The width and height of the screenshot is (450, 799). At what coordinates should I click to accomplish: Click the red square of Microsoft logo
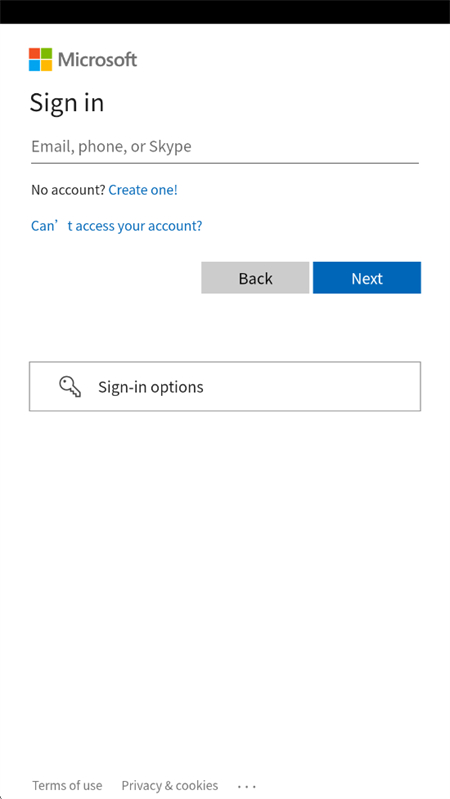pos(34,54)
